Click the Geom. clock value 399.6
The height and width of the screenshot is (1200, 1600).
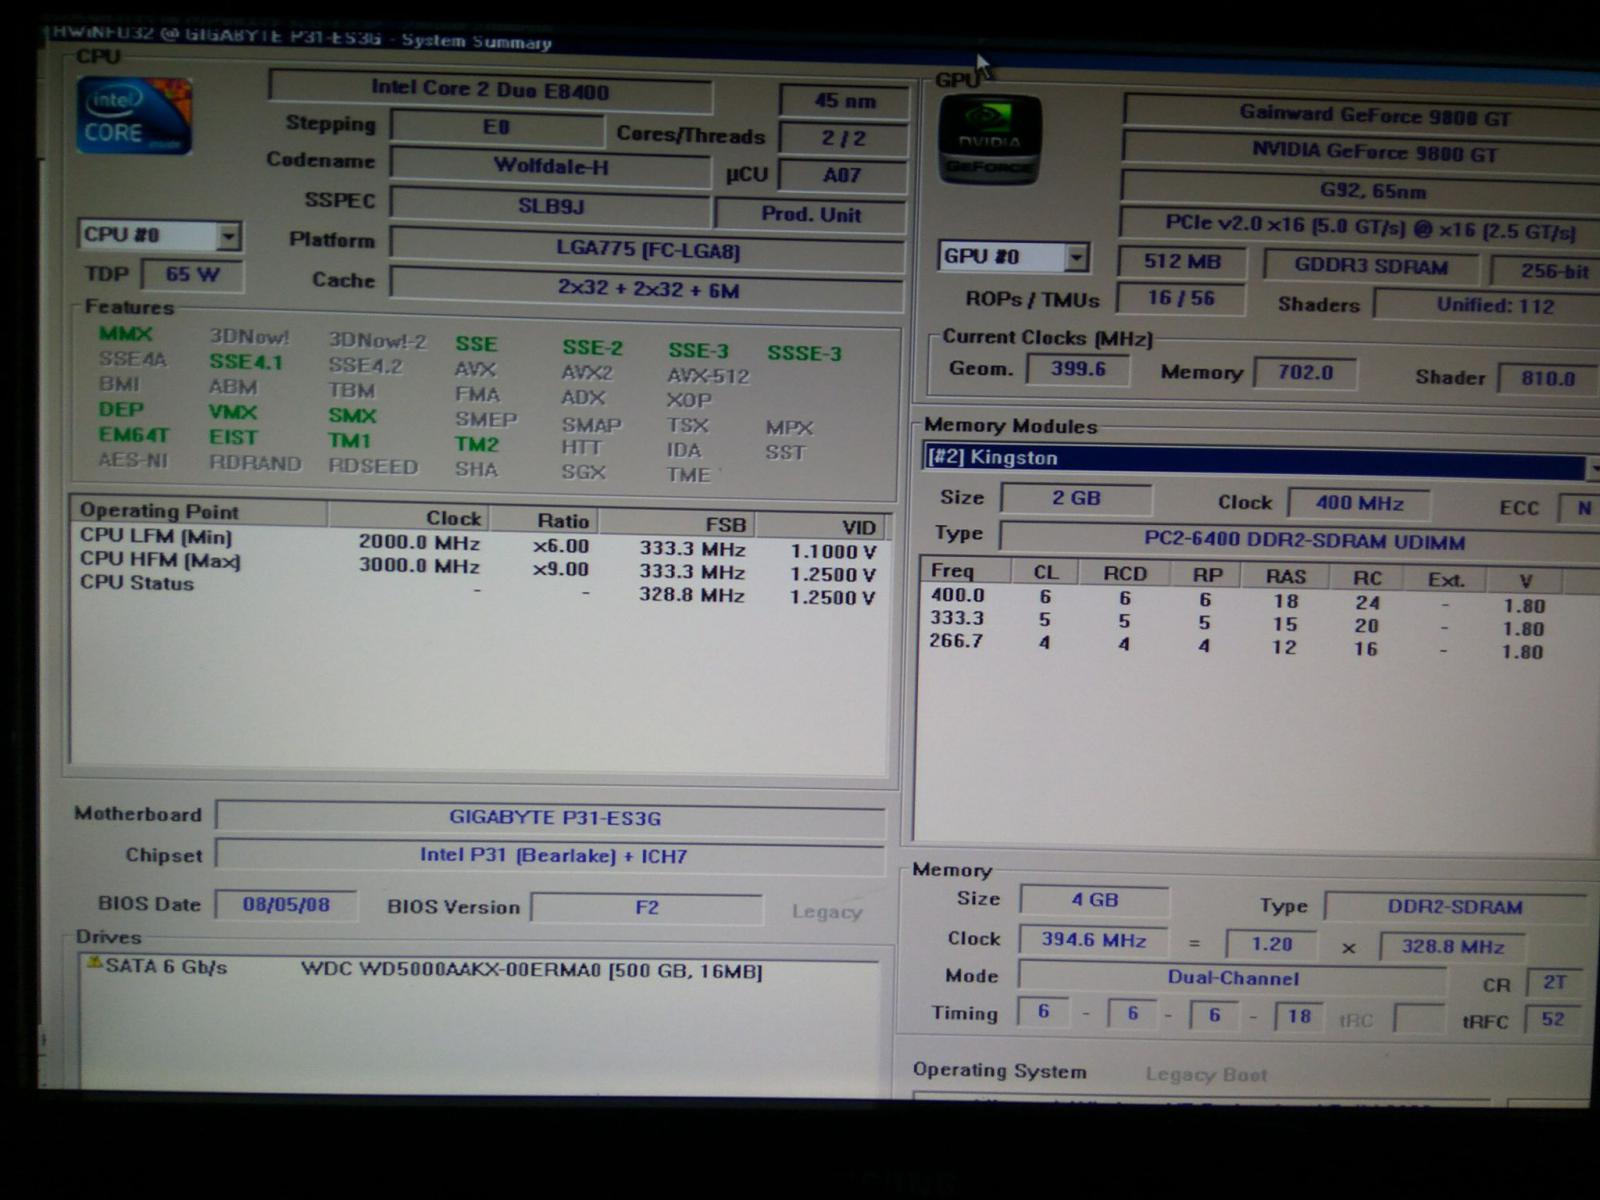(1078, 368)
